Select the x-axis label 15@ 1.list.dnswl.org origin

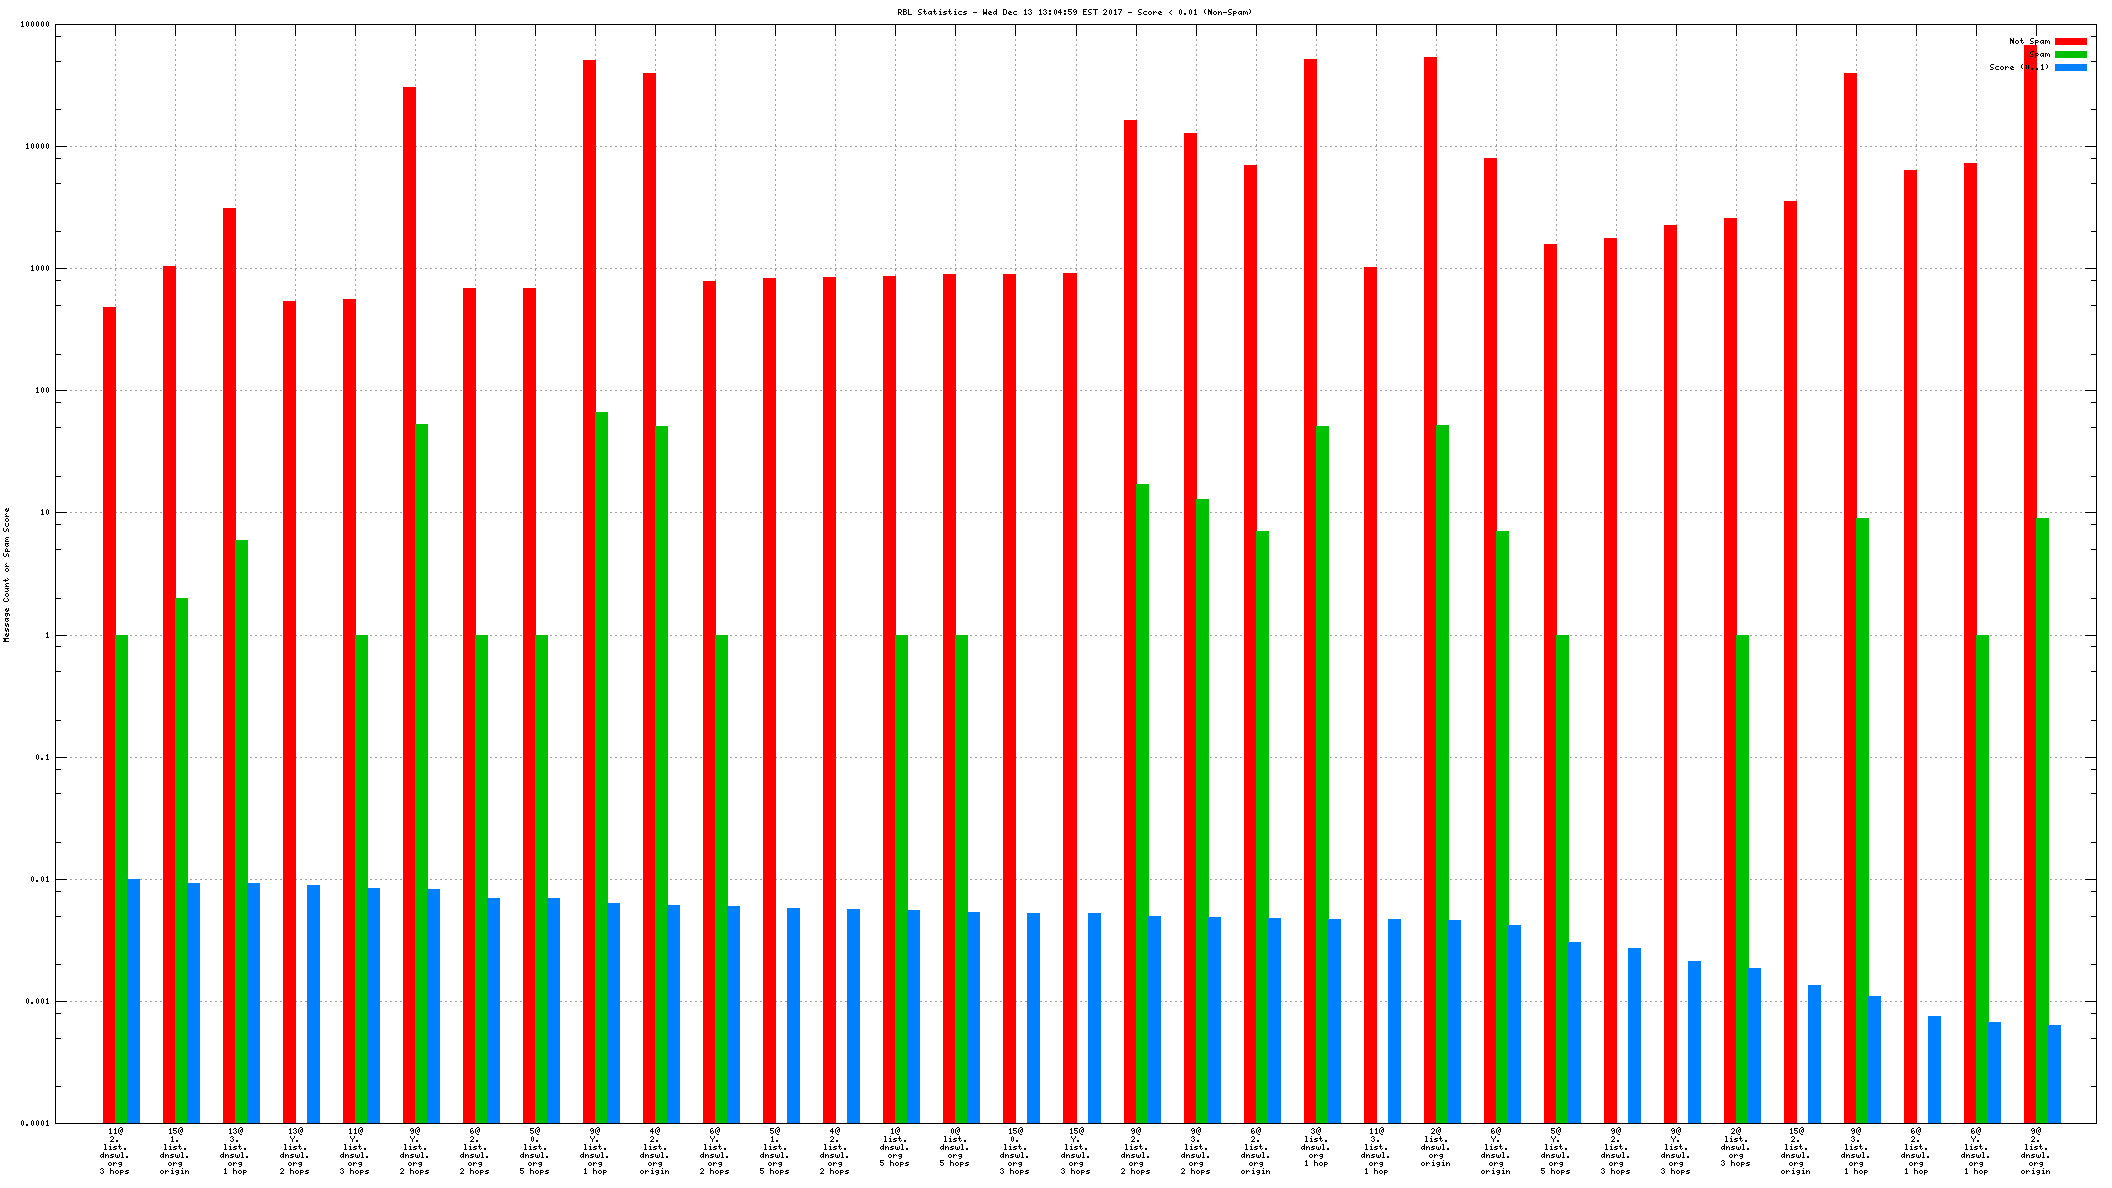[x=175, y=1150]
